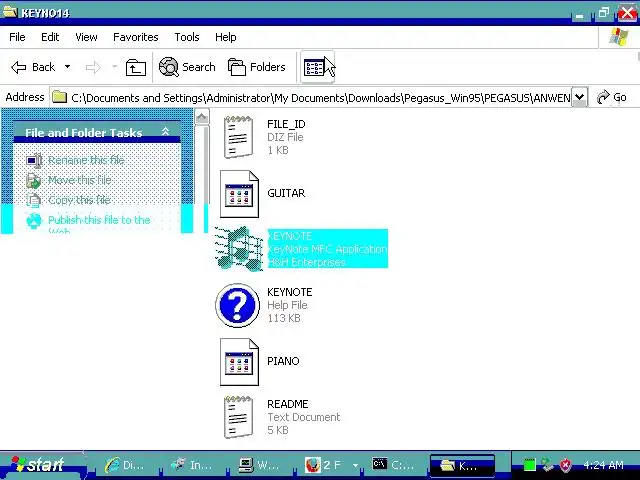Open the Tools menu
Image resolution: width=640 pixels, height=480 pixels.
pyautogui.click(x=187, y=37)
